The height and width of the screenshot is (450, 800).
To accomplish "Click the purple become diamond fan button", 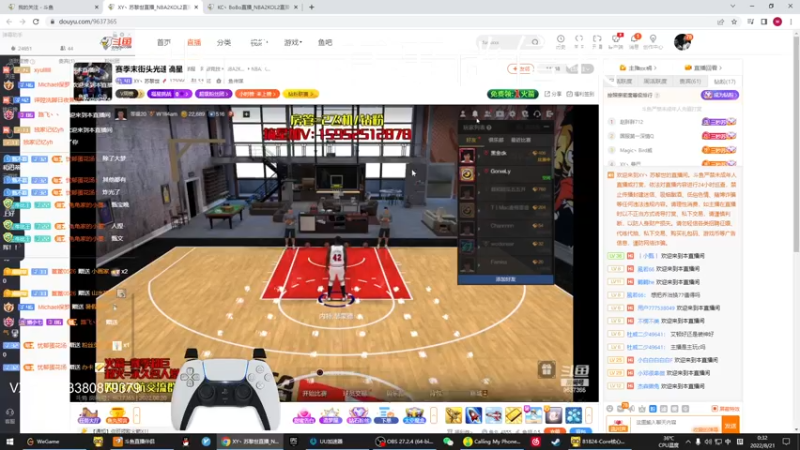I will click(x=719, y=95).
